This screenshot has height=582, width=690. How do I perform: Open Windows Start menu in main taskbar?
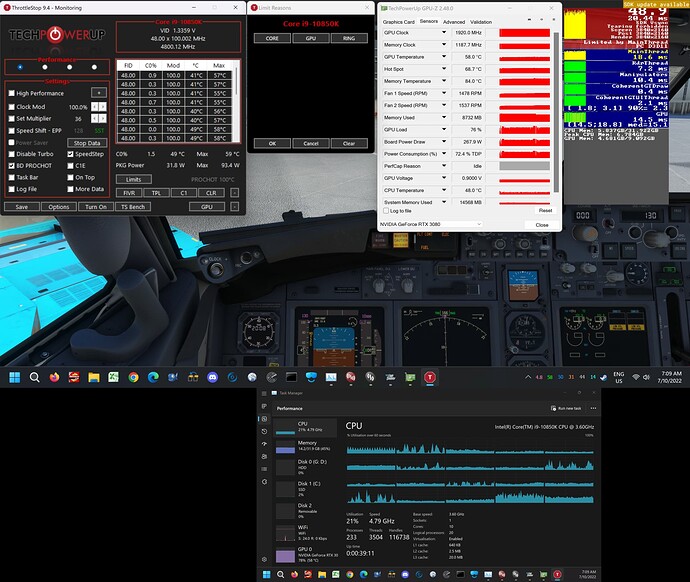coord(15,377)
